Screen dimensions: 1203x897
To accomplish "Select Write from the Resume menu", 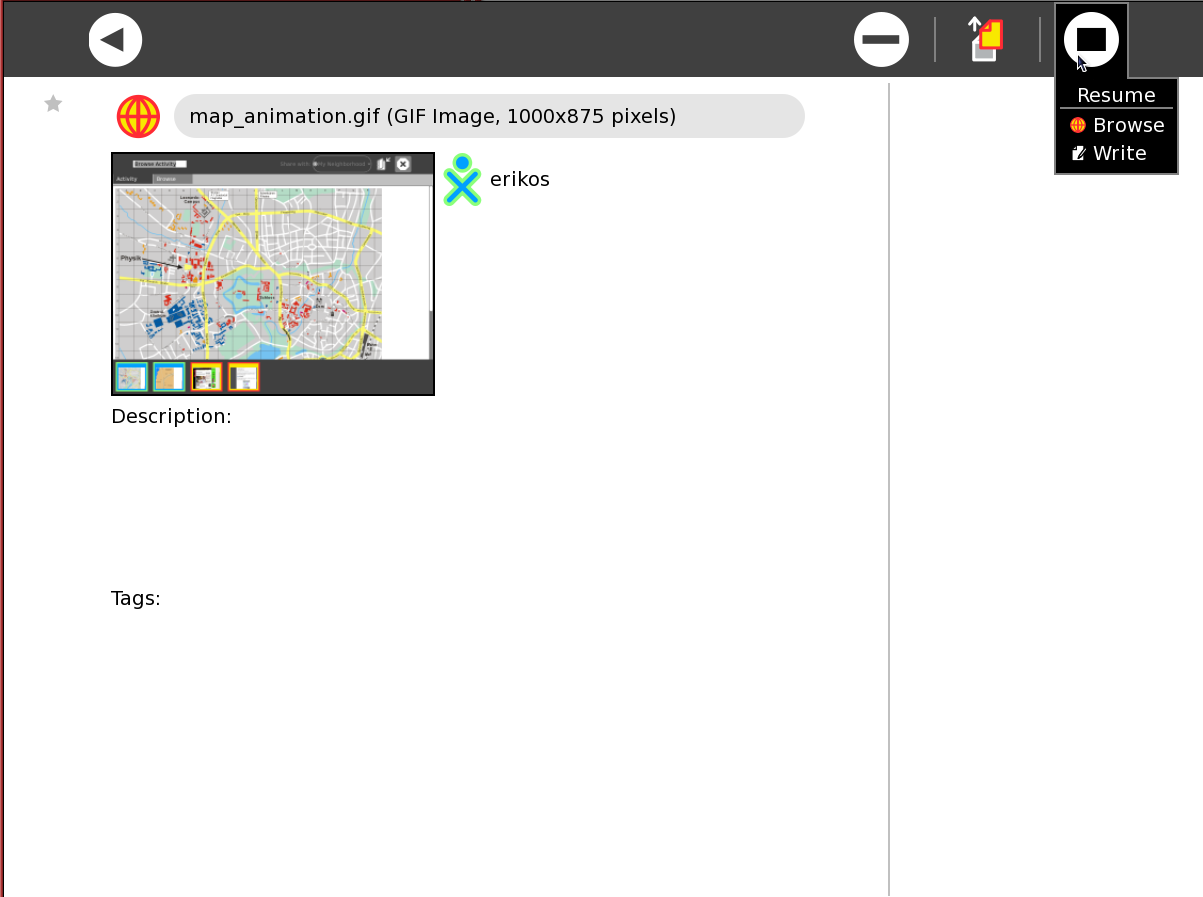I will [x=1119, y=154].
